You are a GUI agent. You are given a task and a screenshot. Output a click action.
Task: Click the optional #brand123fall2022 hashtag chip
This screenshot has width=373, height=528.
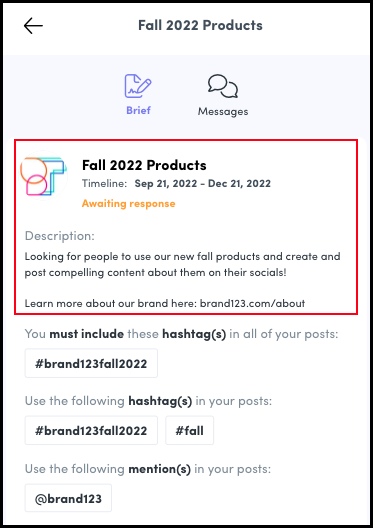tap(91, 430)
